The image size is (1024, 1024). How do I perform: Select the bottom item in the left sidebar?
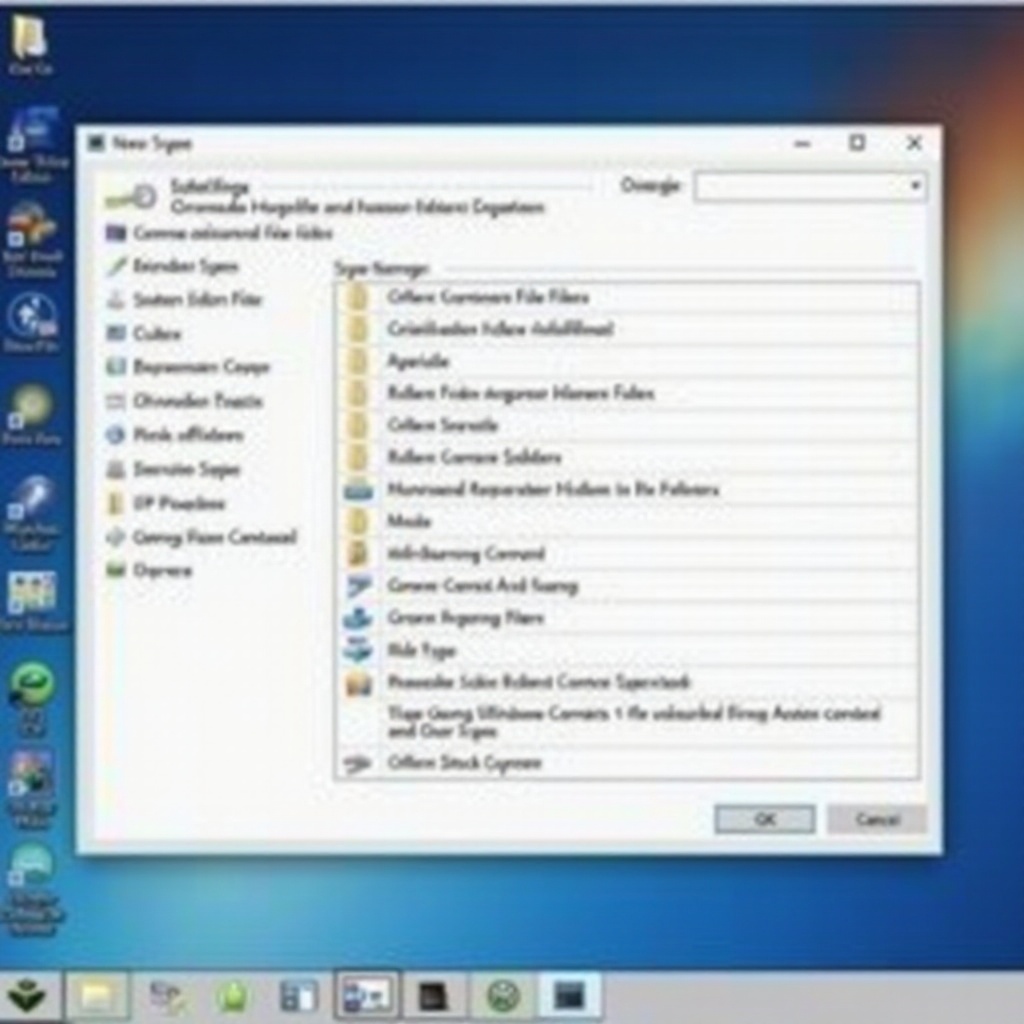point(160,570)
